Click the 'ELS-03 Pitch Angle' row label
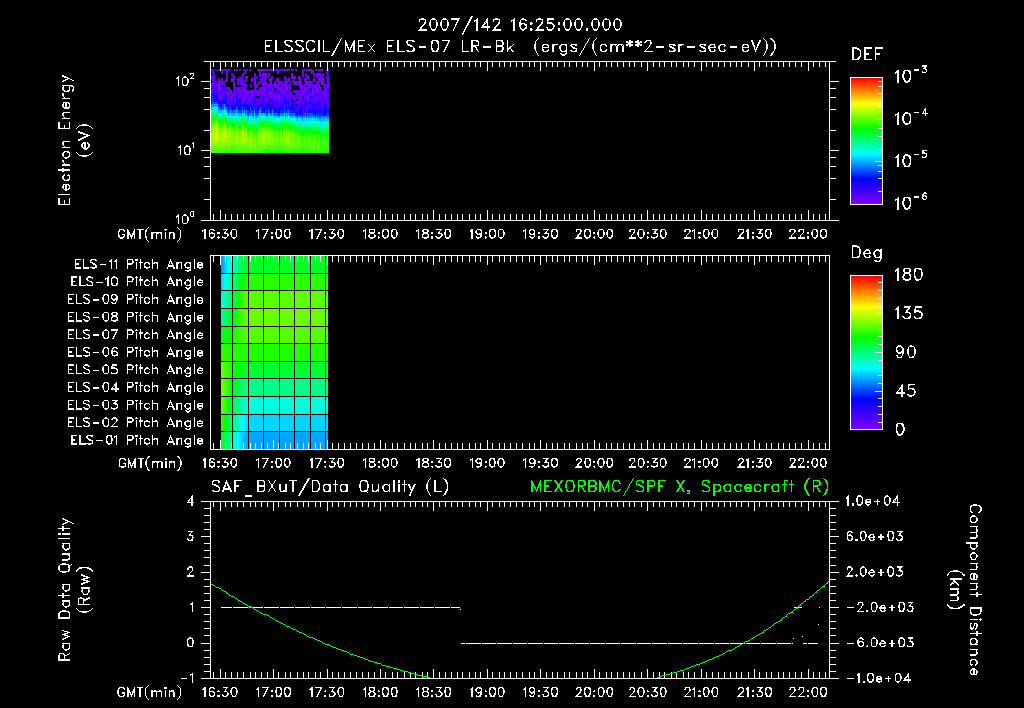 (x=135, y=406)
